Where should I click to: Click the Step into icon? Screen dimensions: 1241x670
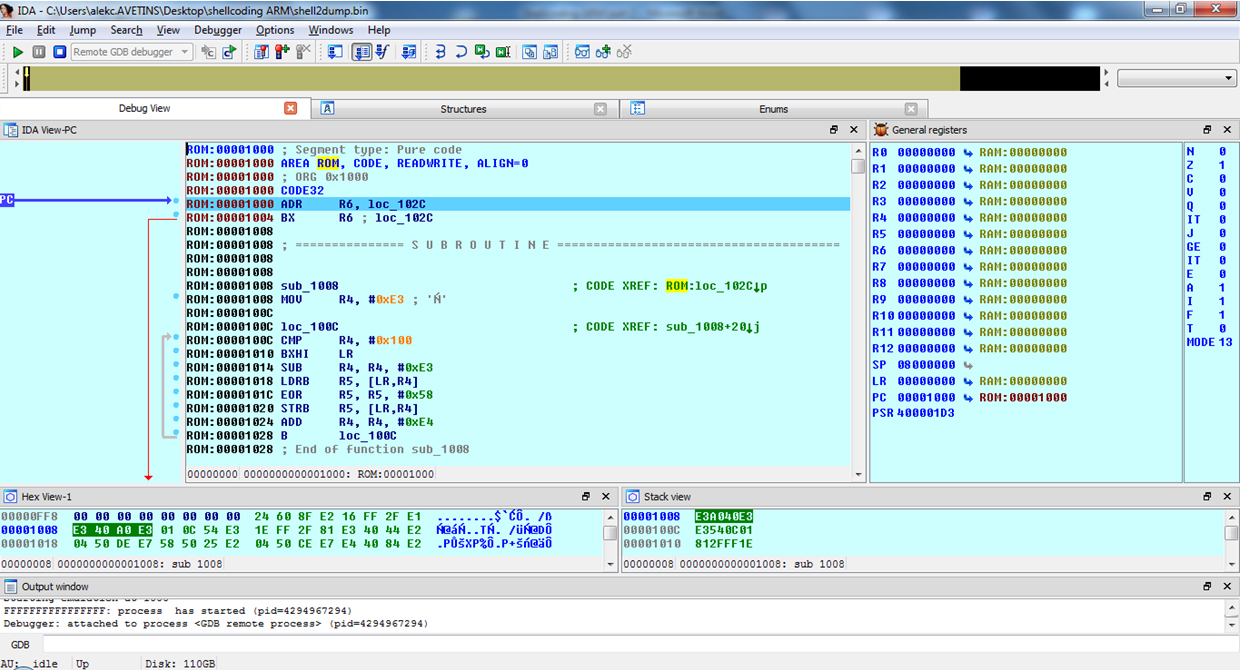coord(440,52)
